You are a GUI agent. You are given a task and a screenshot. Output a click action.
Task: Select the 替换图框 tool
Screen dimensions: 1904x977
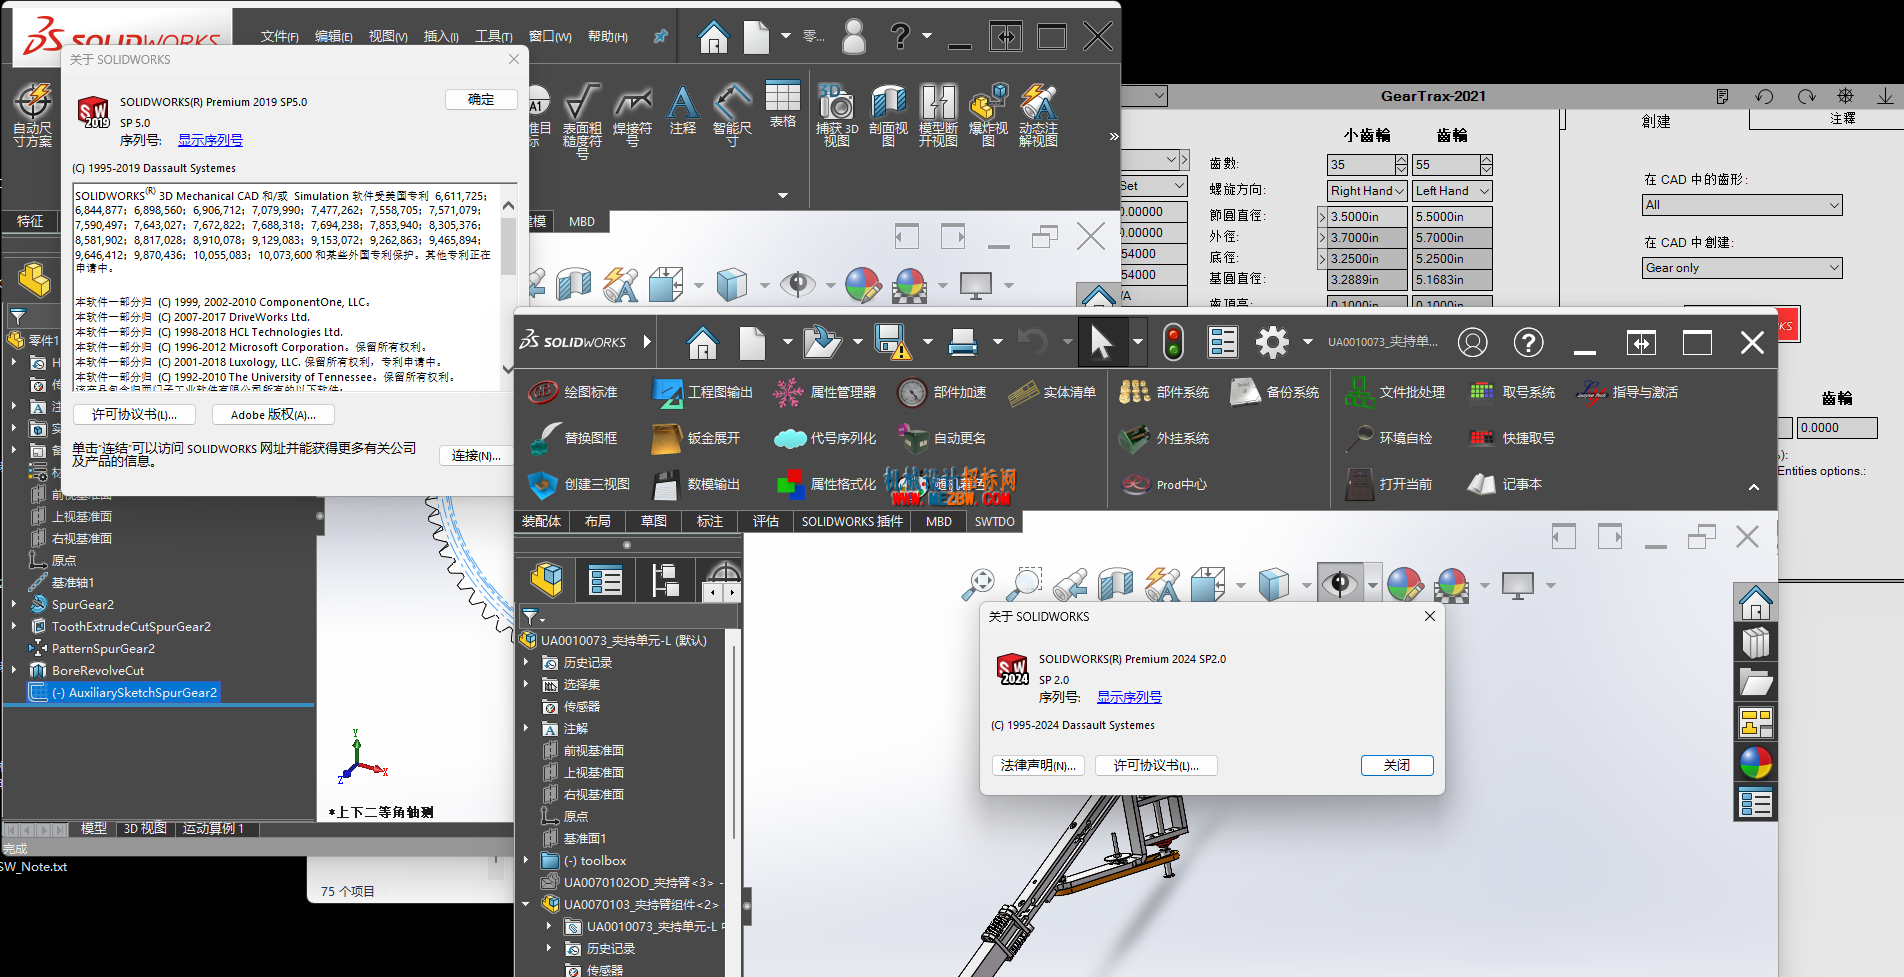[573, 438]
